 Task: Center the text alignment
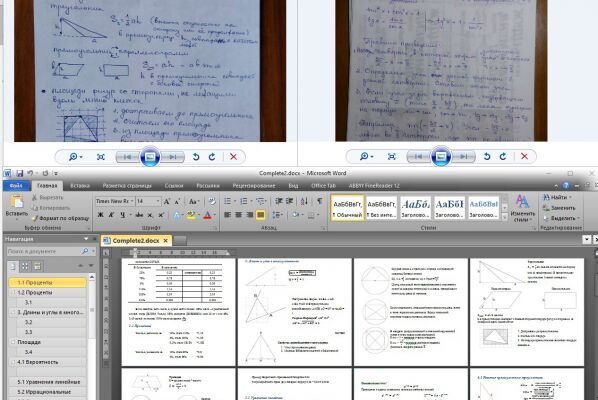(239, 215)
